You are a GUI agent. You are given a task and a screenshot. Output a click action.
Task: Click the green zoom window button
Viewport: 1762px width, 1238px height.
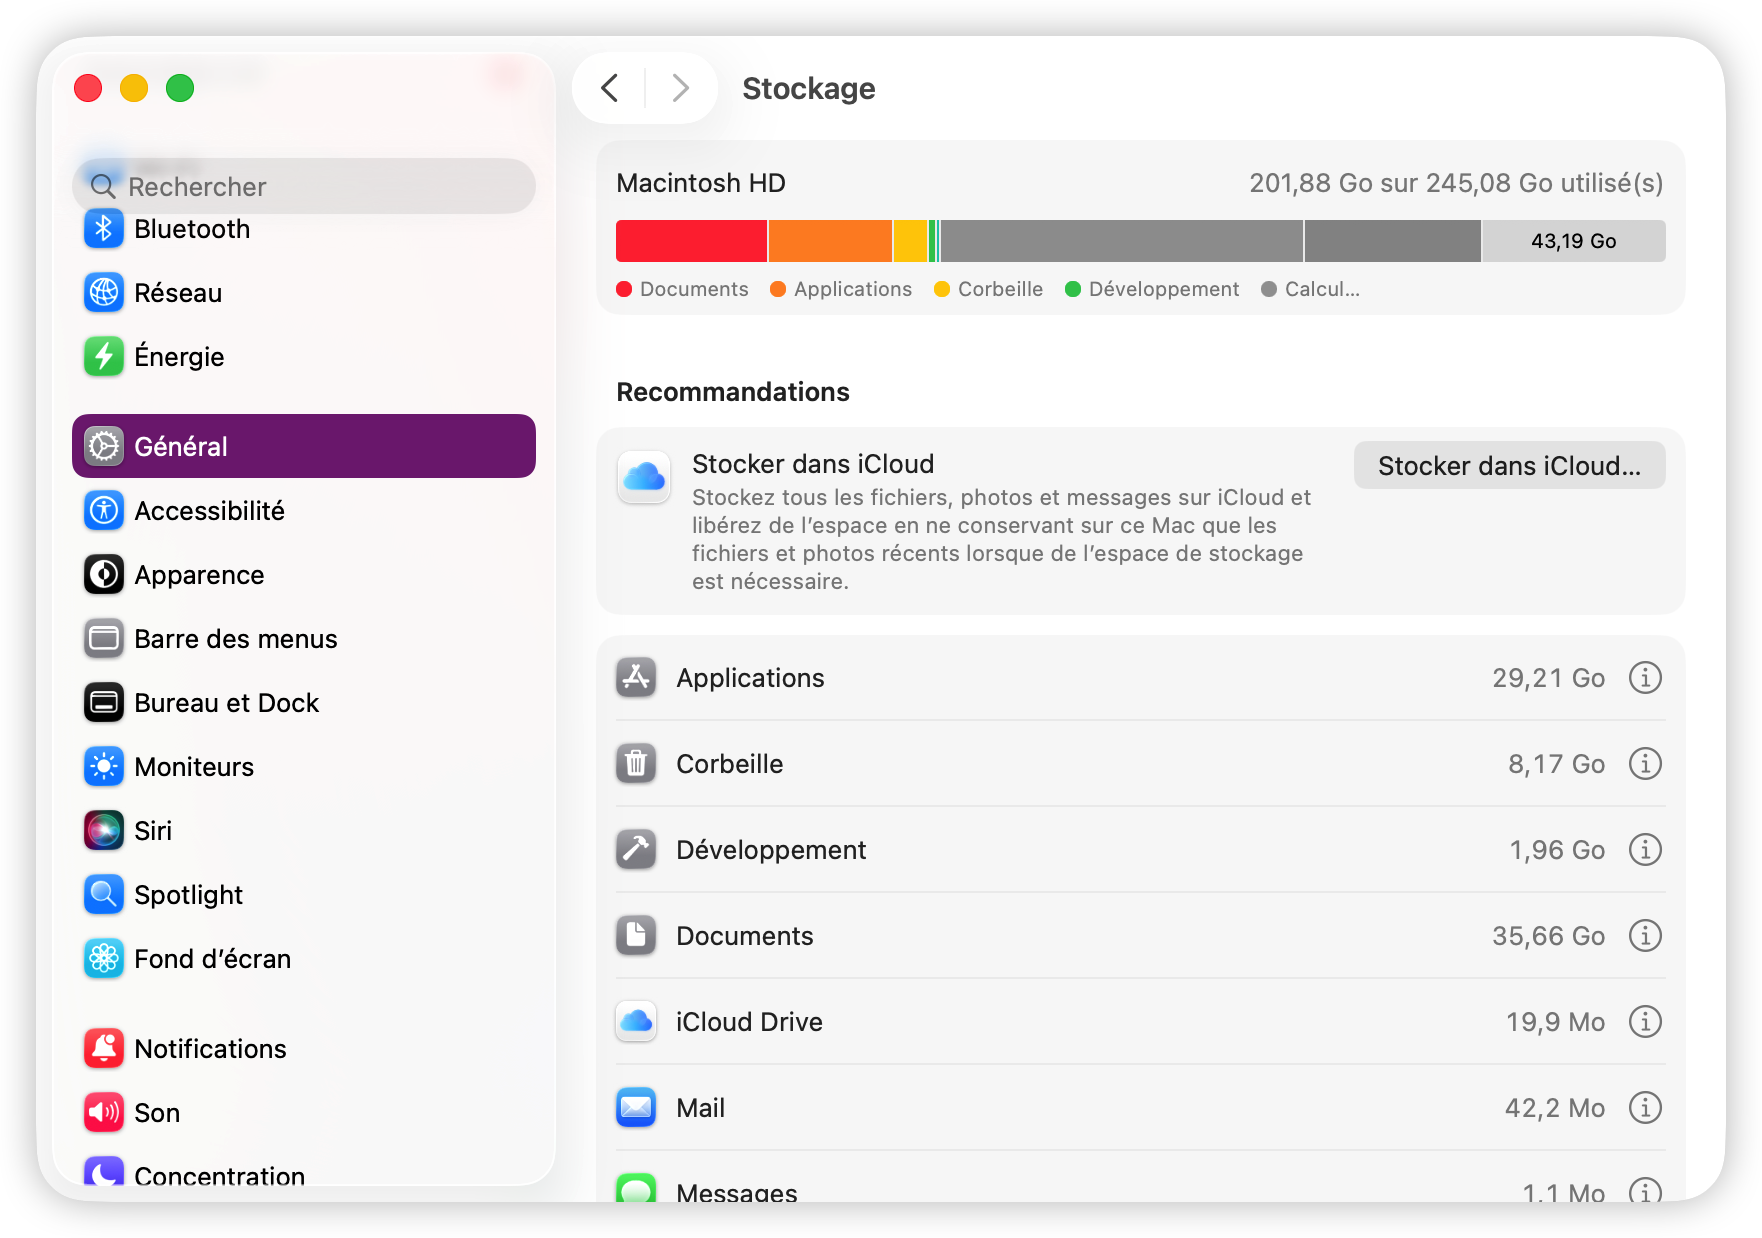click(180, 88)
